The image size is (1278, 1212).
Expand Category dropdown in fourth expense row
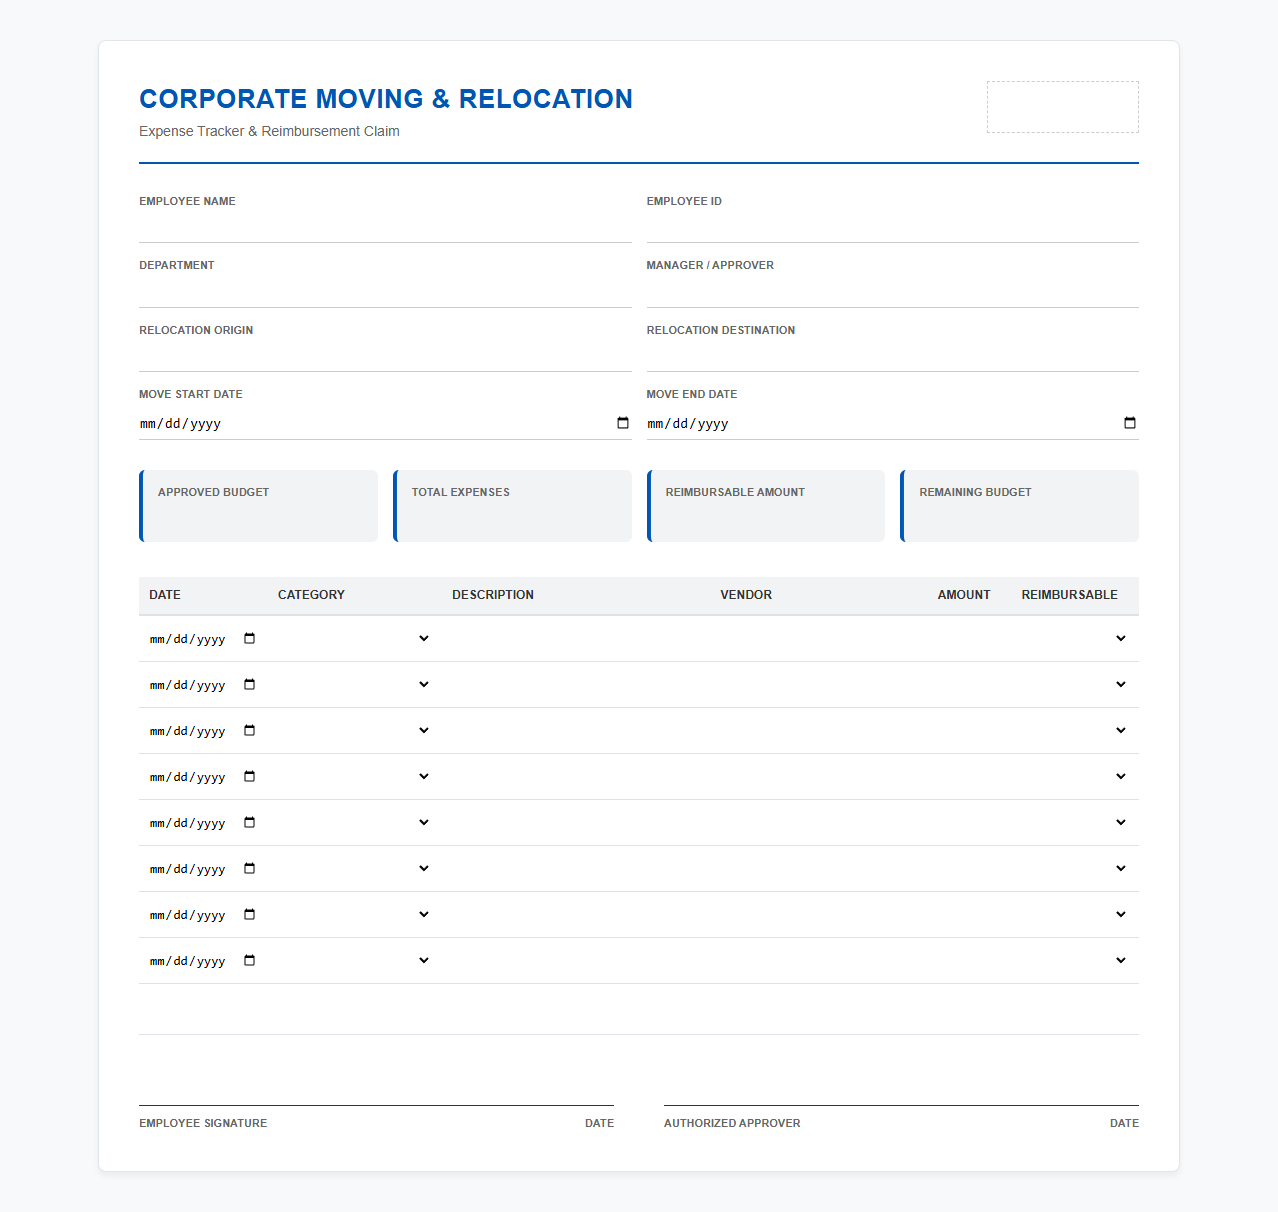click(x=355, y=776)
